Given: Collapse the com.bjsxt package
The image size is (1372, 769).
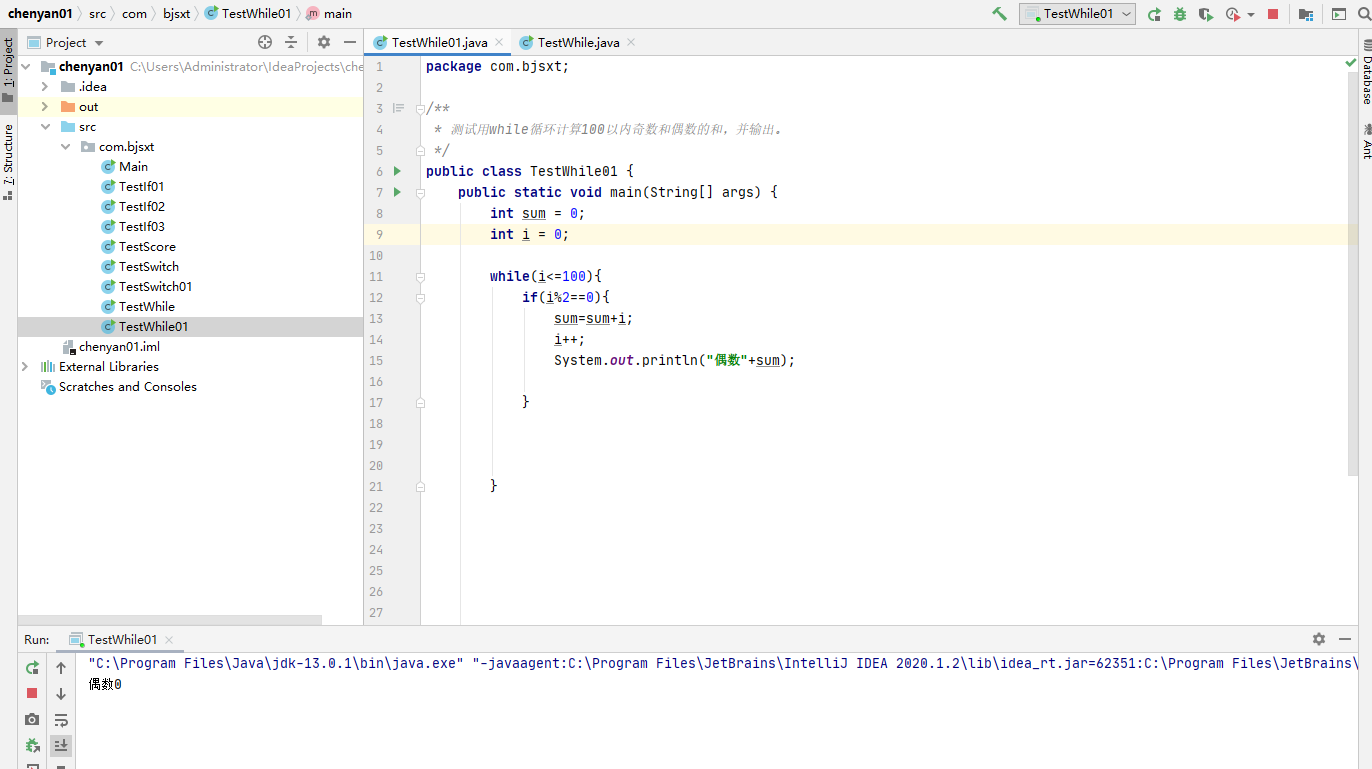Looking at the screenshot, I should point(65,147).
